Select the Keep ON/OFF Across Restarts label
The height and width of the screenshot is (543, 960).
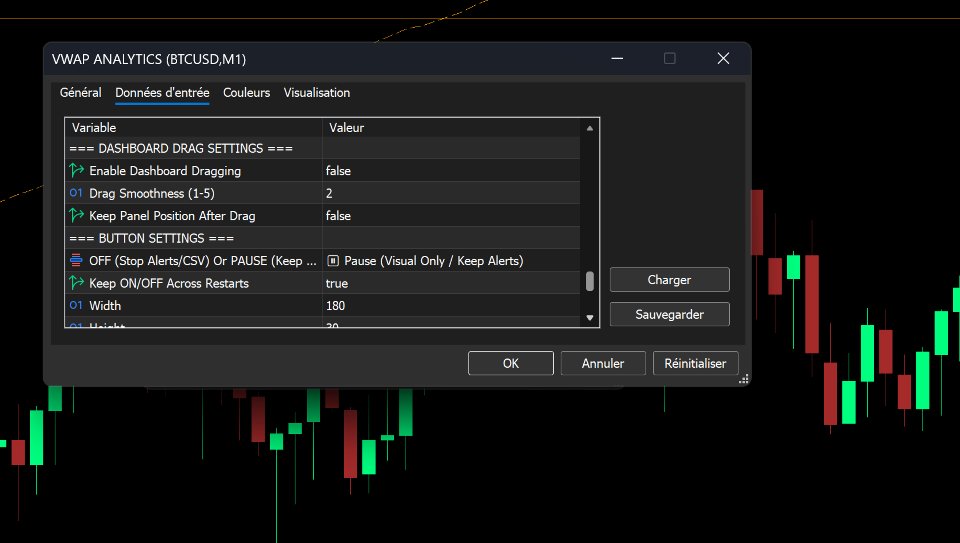[x=169, y=283]
